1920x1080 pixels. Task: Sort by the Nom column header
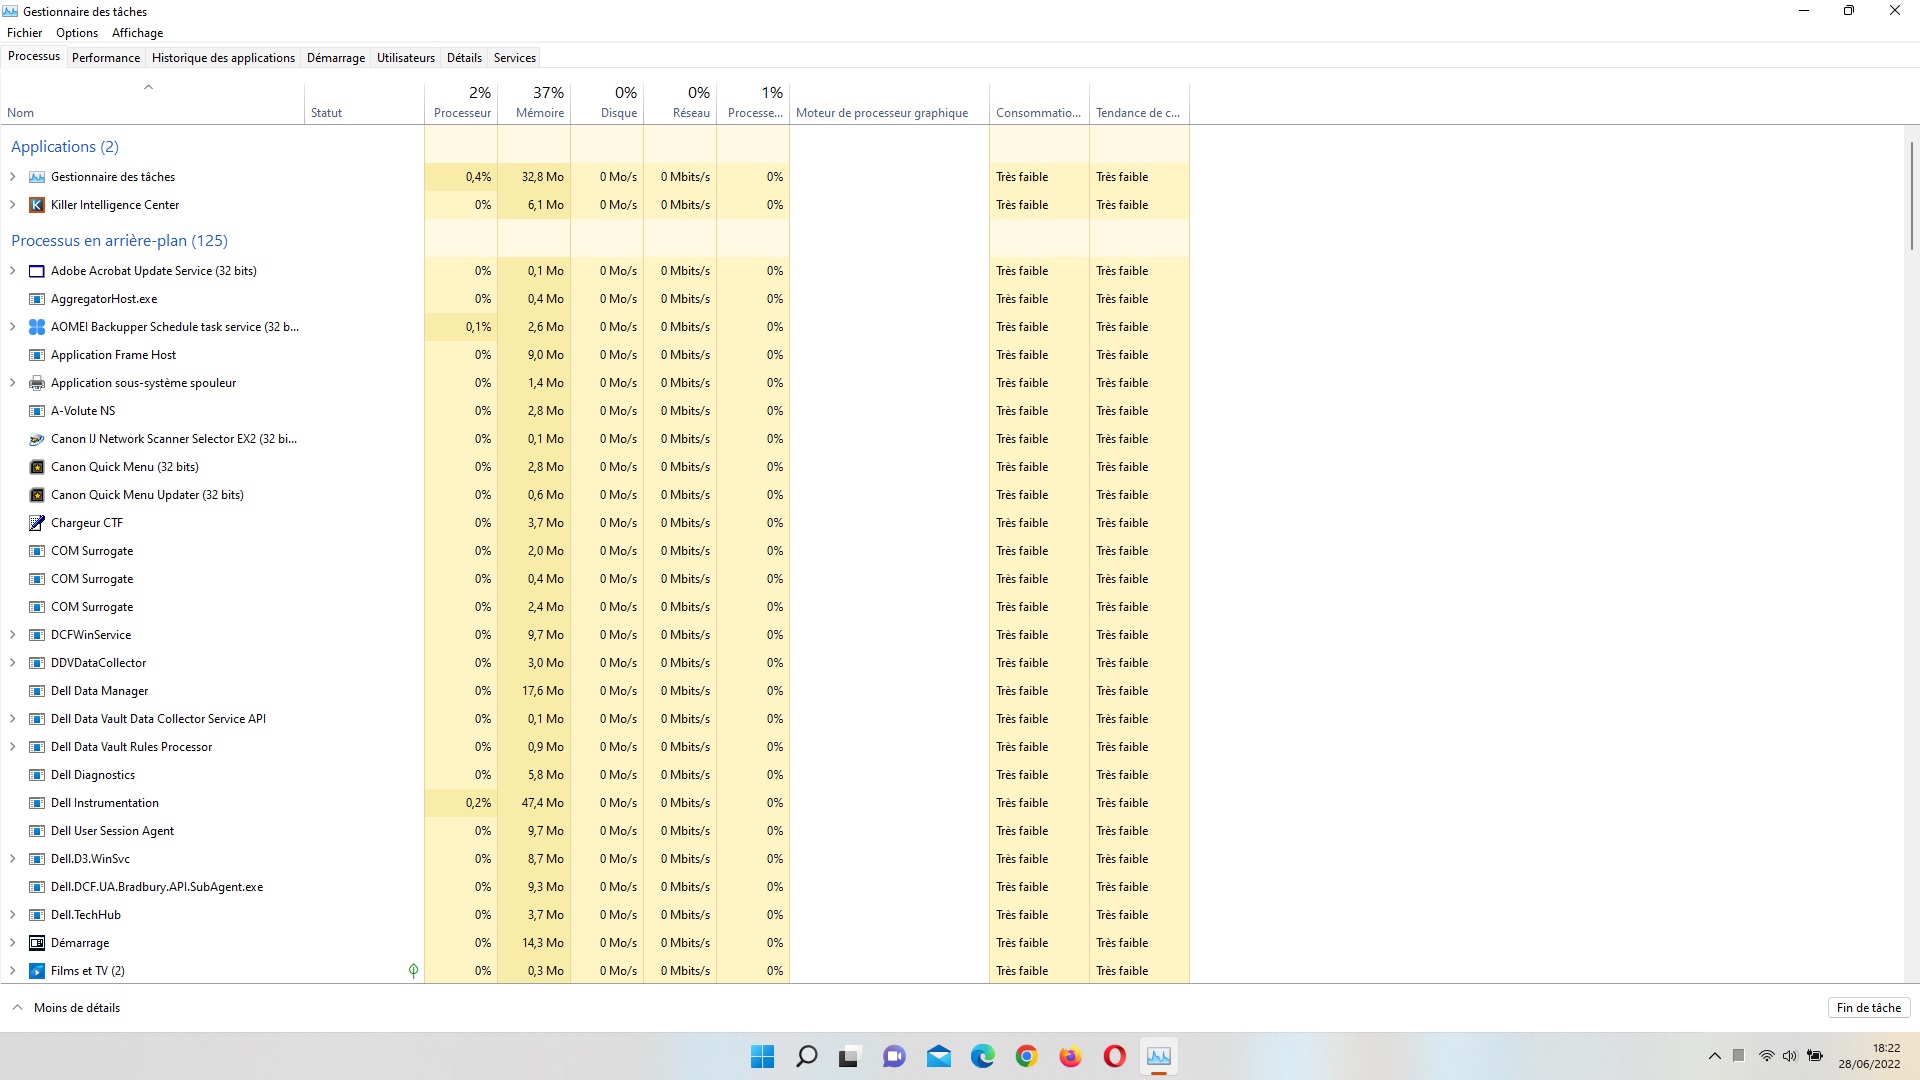pos(152,102)
